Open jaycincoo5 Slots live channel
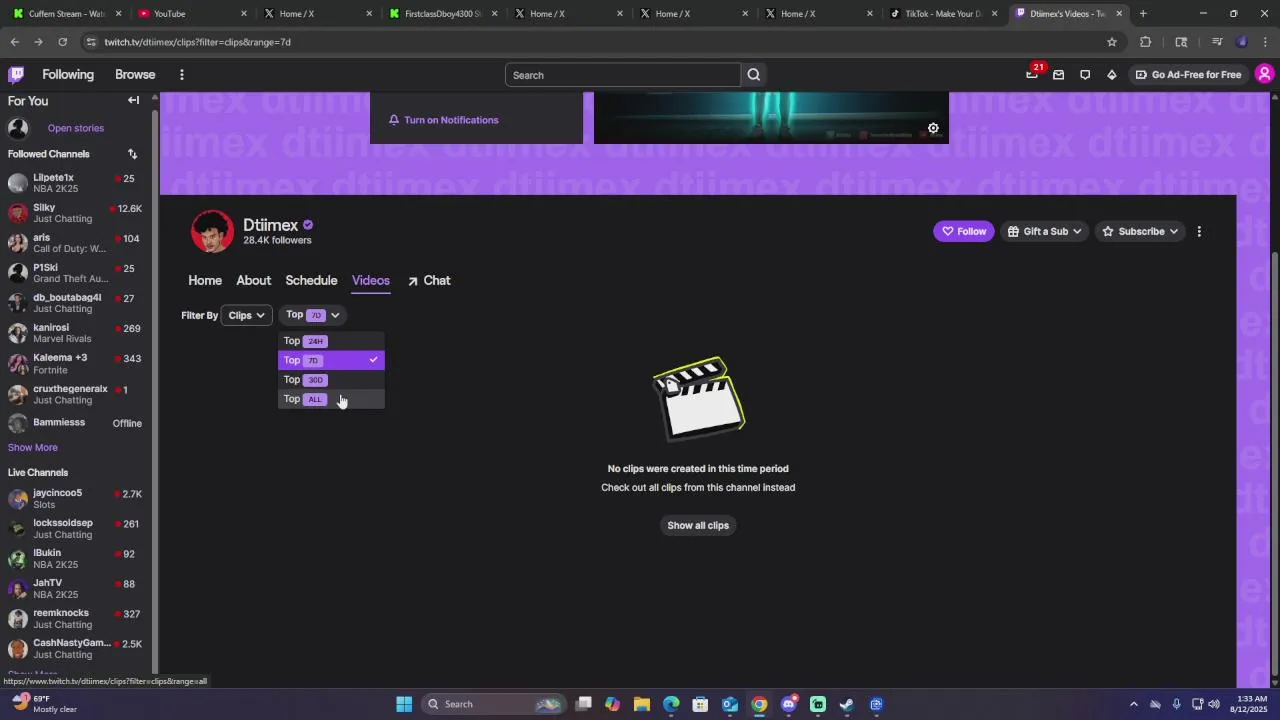Viewport: 1280px width, 720px height. tap(76, 498)
